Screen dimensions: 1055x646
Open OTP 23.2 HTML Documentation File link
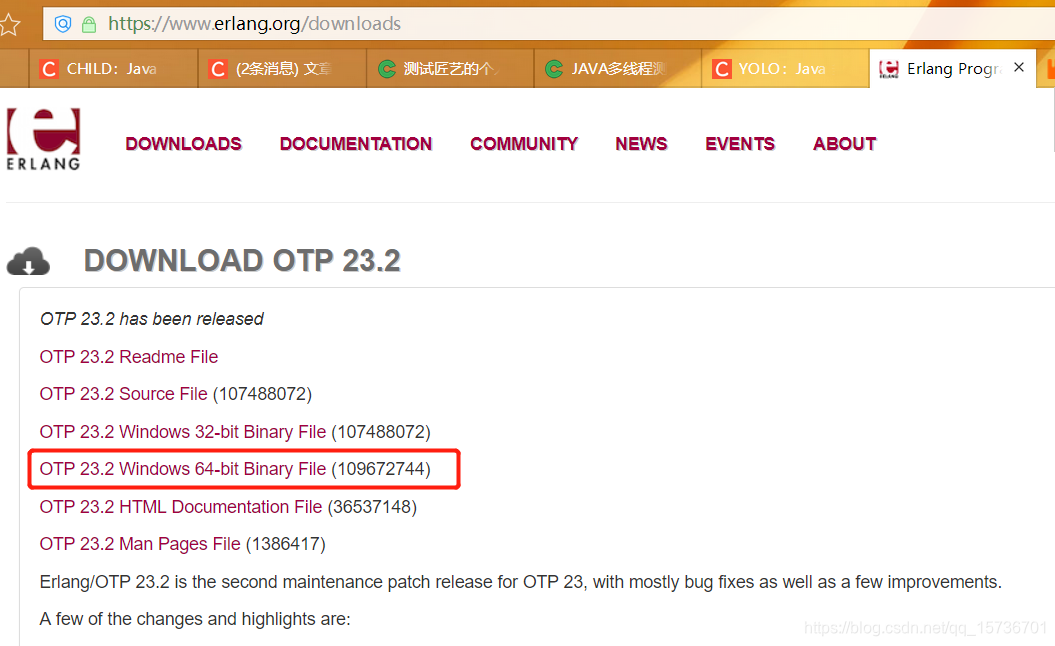tap(180, 507)
